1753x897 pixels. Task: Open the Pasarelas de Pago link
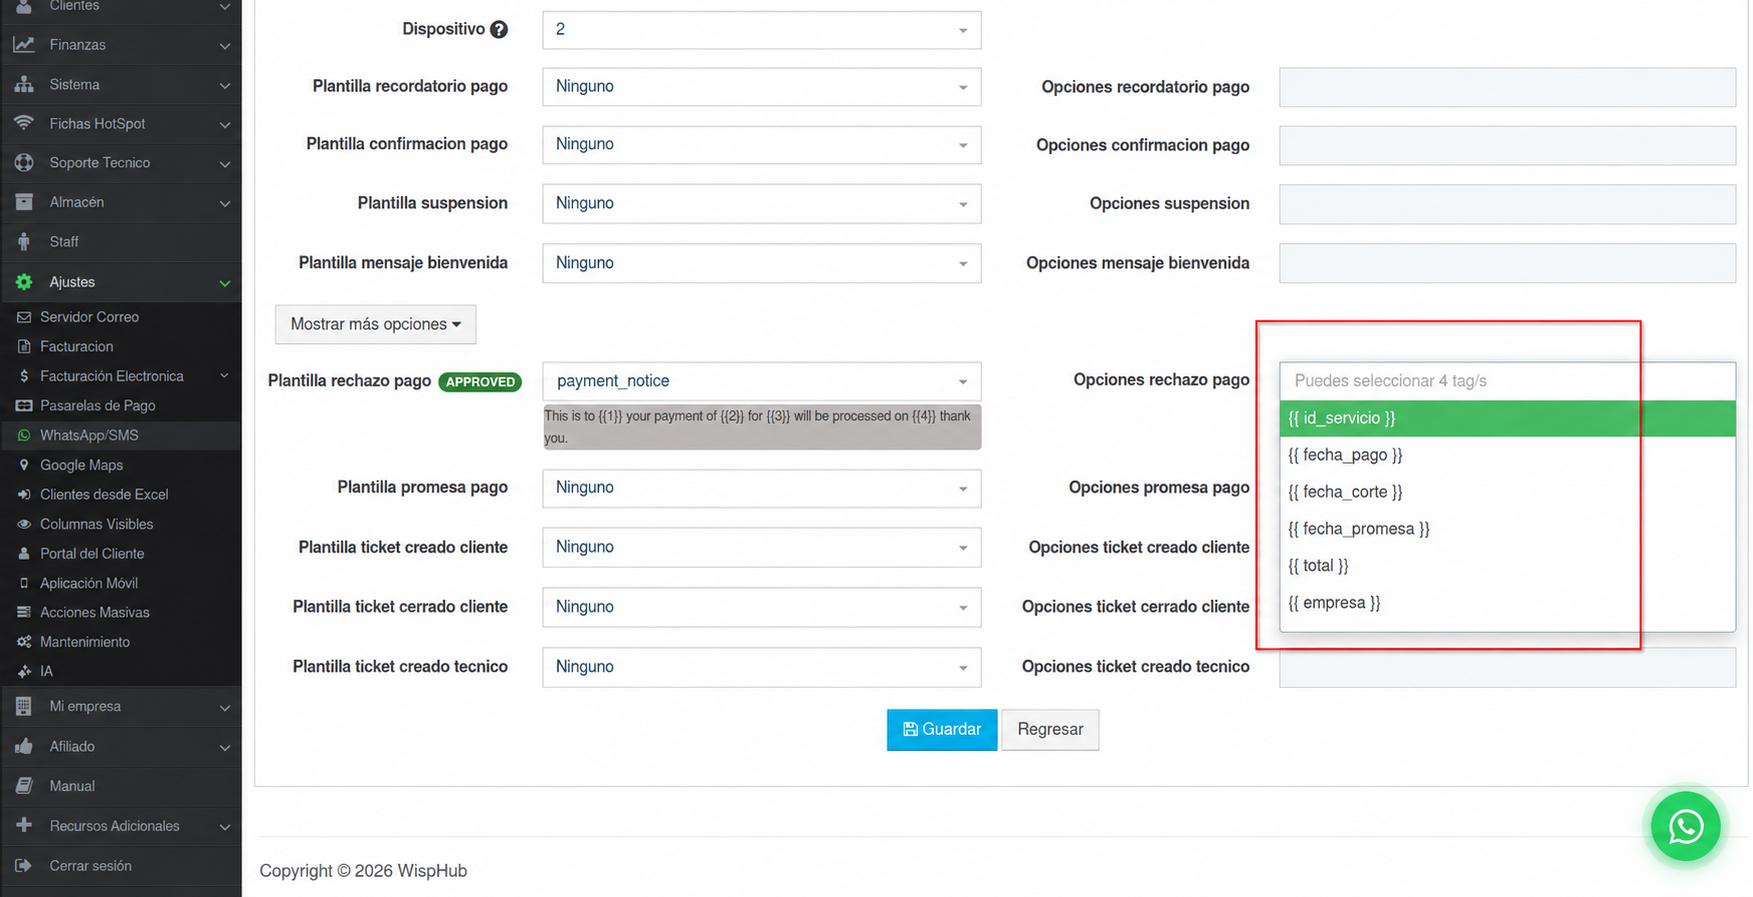coord(98,406)
